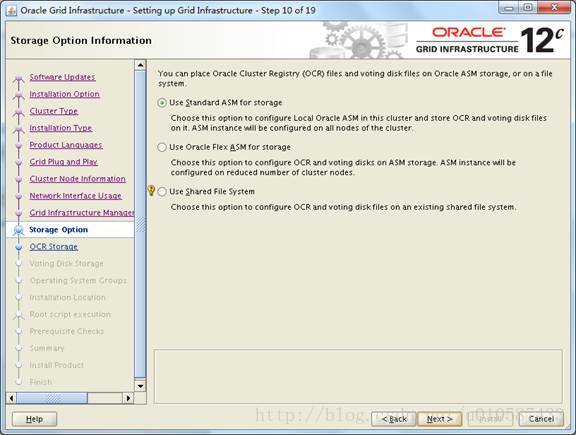
Task: Cancel the Grid Infrastructure setup
Action: coord(541,419)
